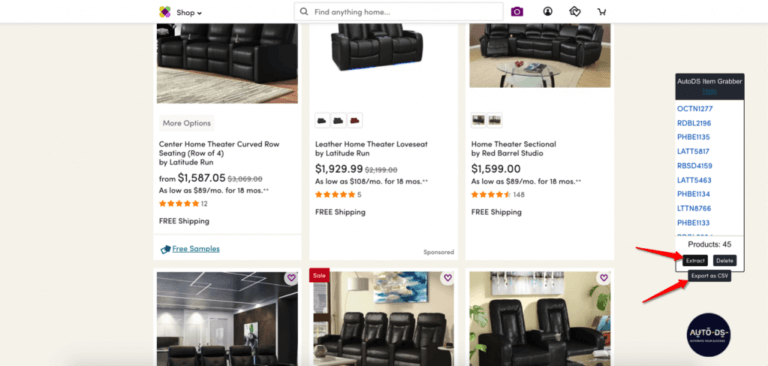
Task: Open the shopping cart icon
Action: [x=601, y=12]
